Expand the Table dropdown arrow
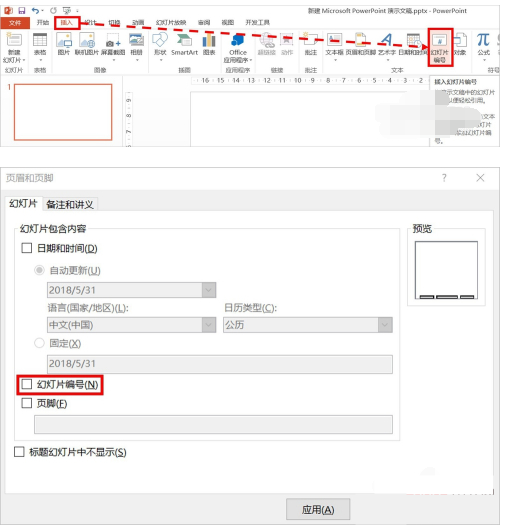Viewport: 505px width, 527px height. point(40,60)
